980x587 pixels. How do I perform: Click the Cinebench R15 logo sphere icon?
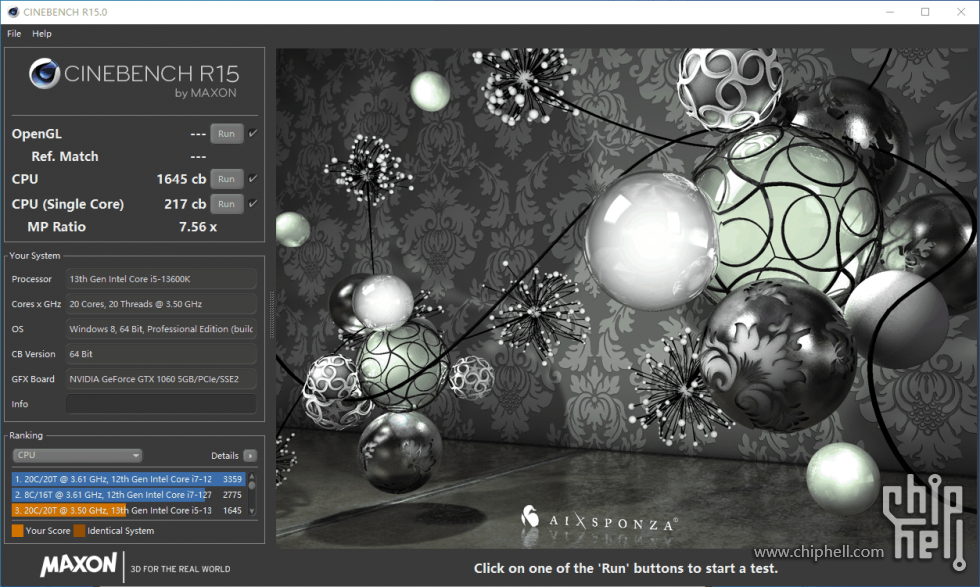(44, 74)
